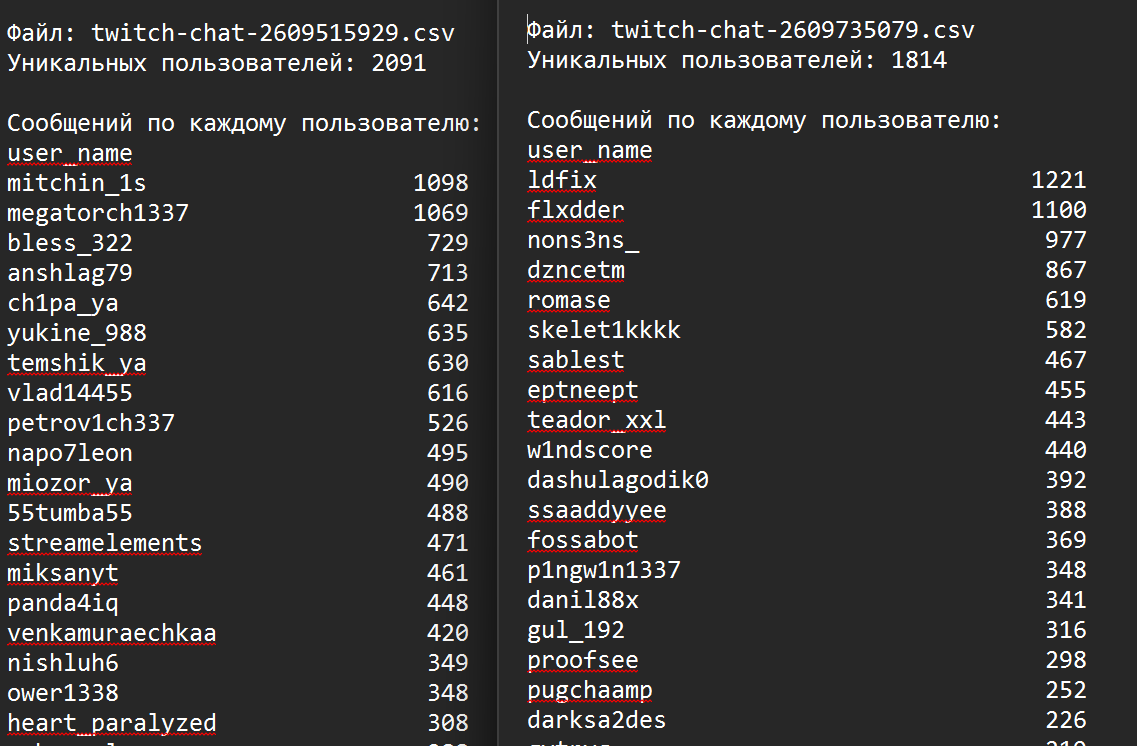Click the user_name header in left pane
Screen dimensions: 1137x746
(x=69, y=153)
